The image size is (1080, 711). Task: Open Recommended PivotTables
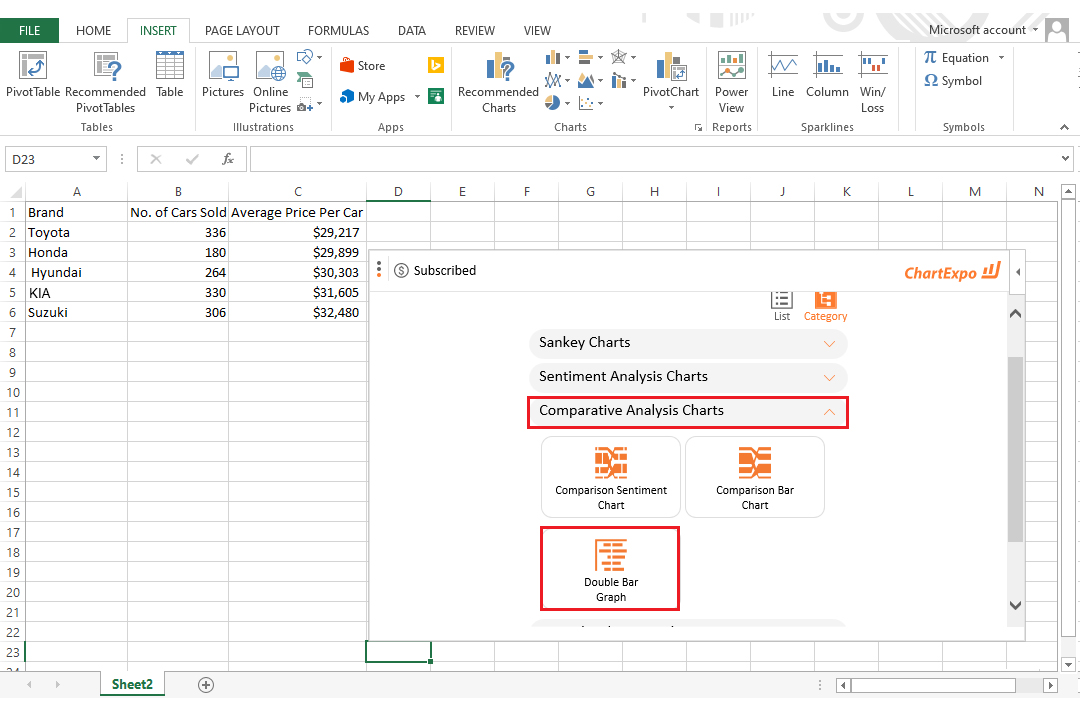click(x=105, y=82)
